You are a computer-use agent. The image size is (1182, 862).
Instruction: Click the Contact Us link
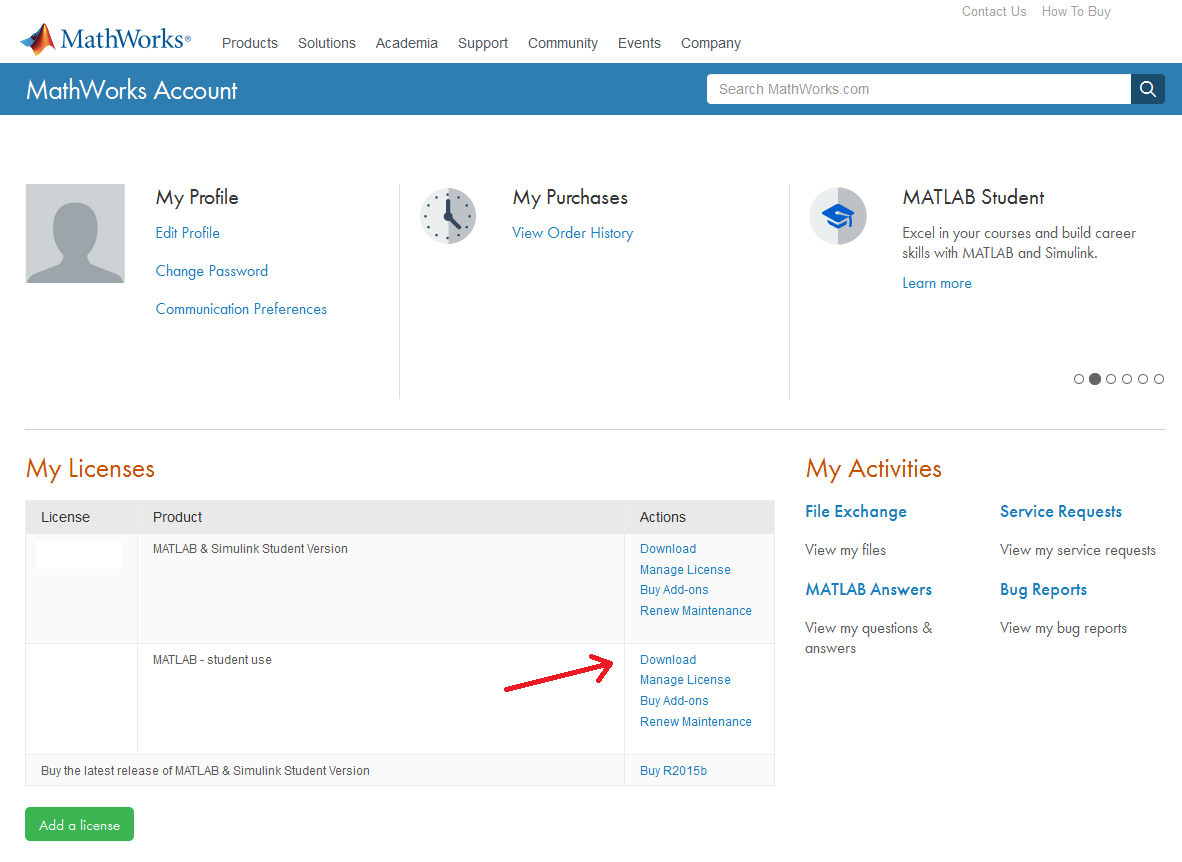pyautogui.click(x=993, y=11)
